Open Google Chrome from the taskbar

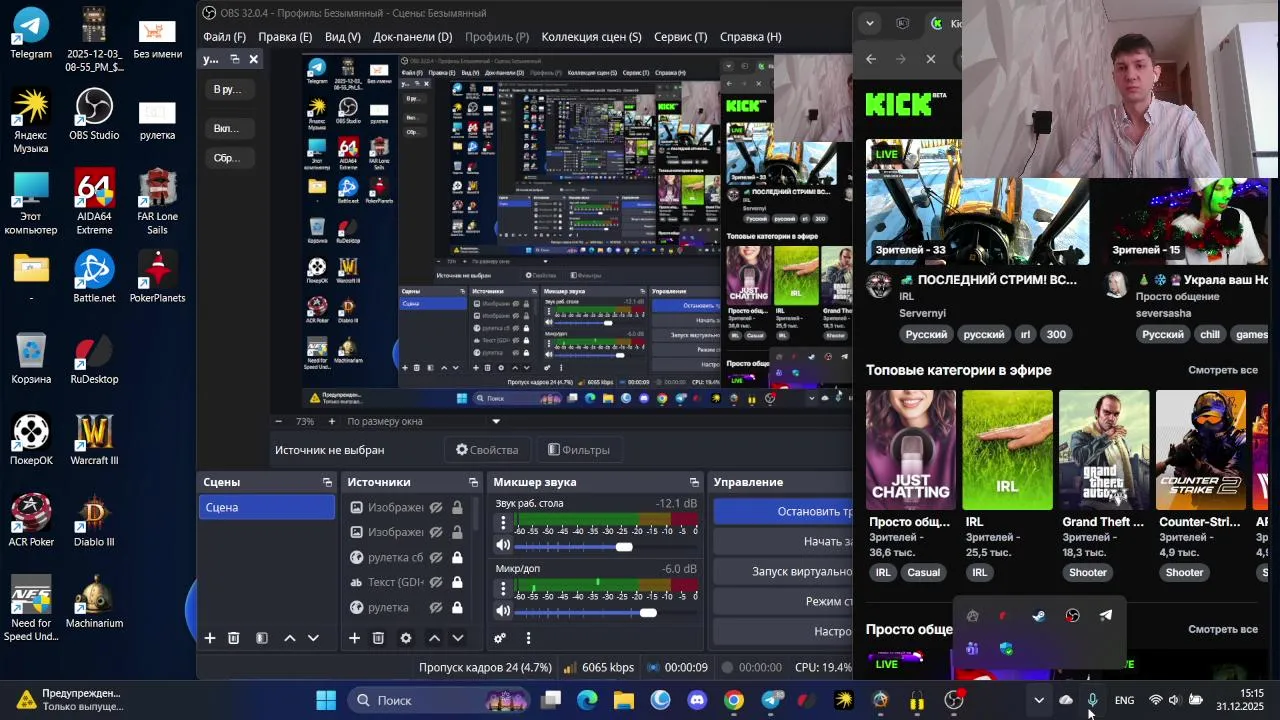point(734,700)
